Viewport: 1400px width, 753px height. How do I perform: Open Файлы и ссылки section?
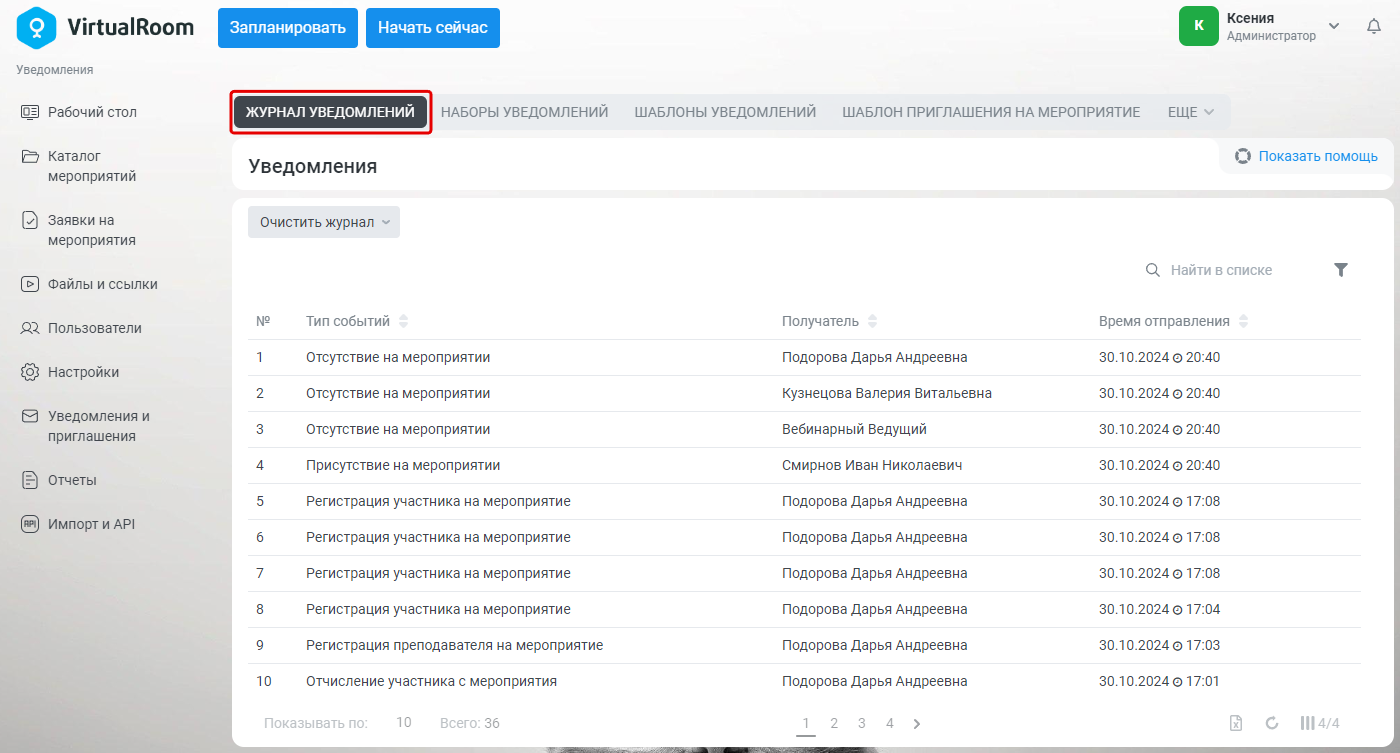click(x=89, y=284)
